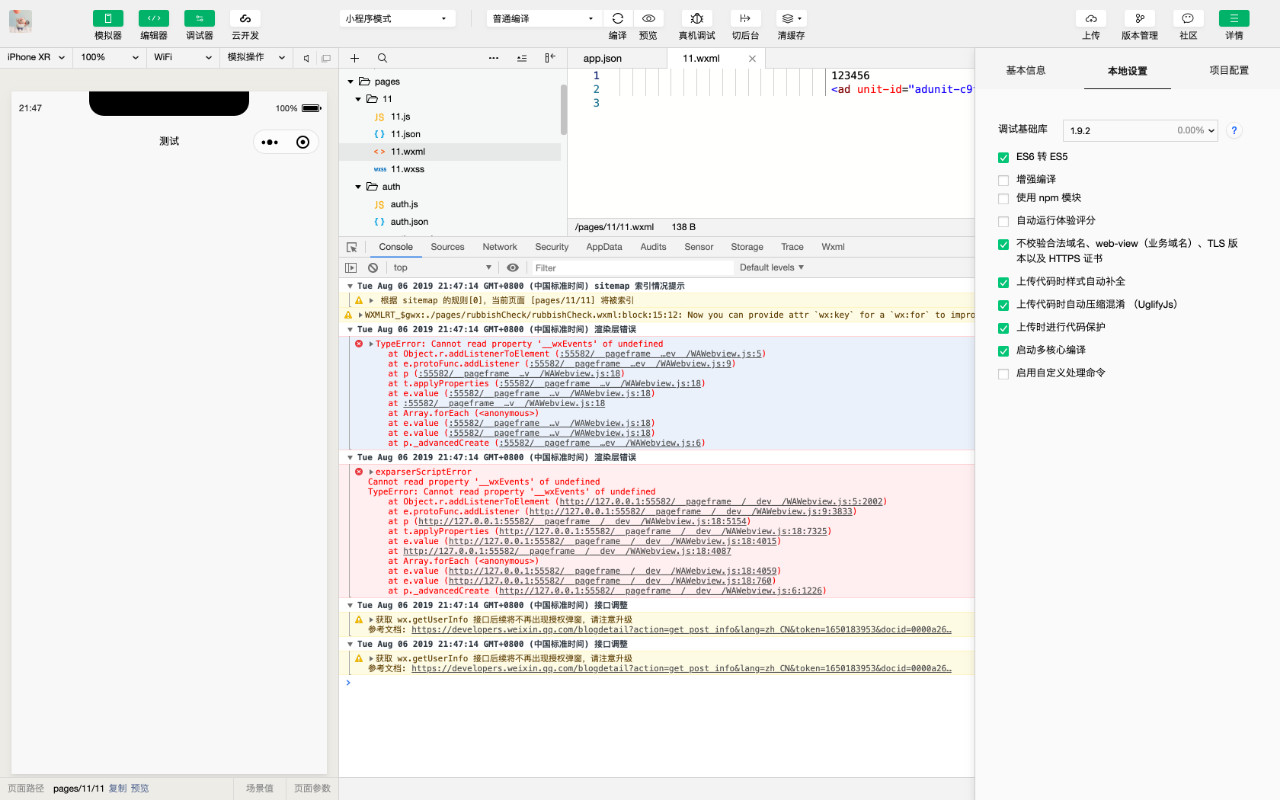Open the 清缓存 clear cache menu
The height and width of the screenshot is (800, 1280).
coord(791,18)
